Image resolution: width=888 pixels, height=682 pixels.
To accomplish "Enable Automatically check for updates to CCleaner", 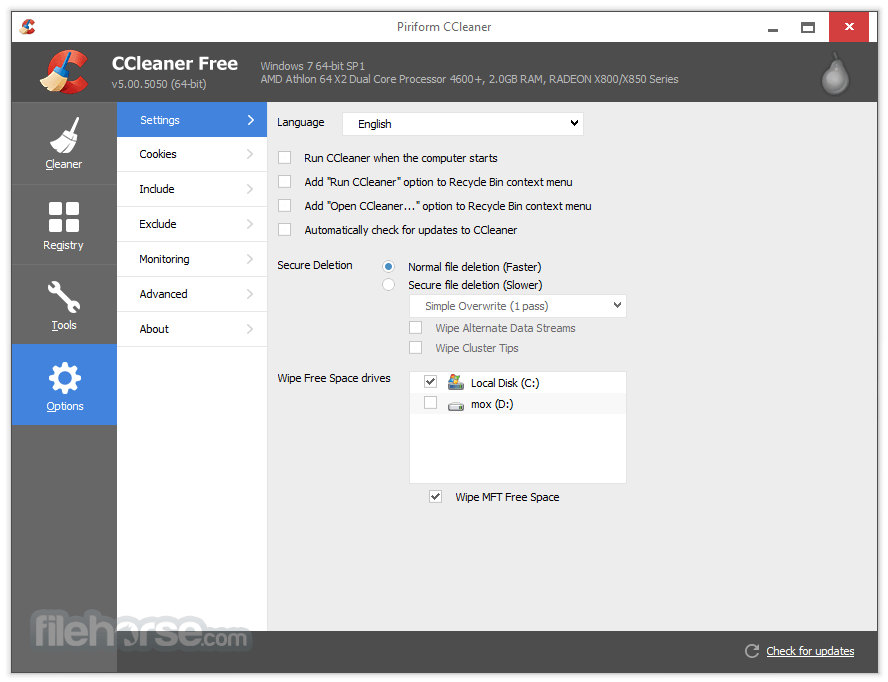I will tap(284, 229).
